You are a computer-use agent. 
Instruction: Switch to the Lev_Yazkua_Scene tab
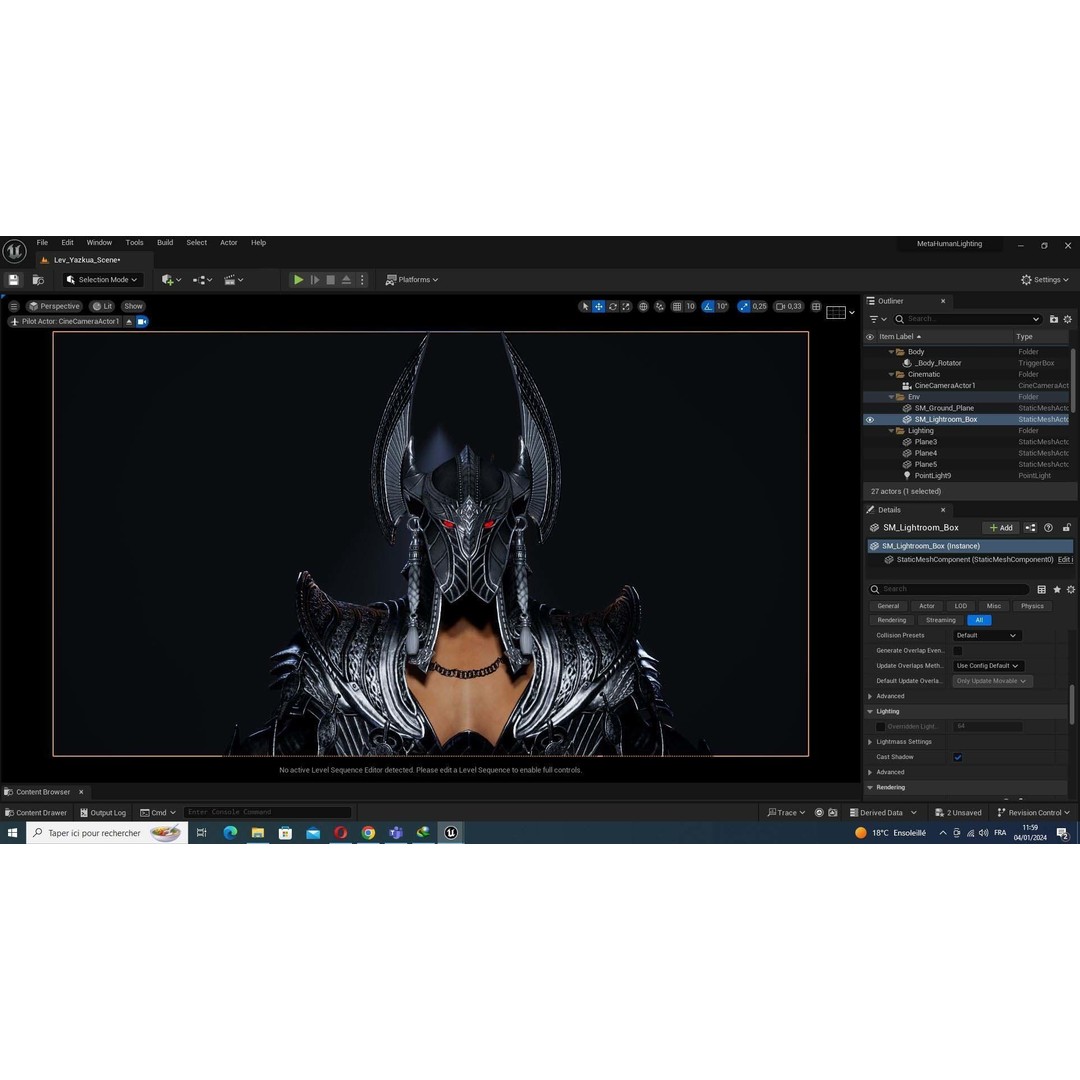(x=87, y=260)
